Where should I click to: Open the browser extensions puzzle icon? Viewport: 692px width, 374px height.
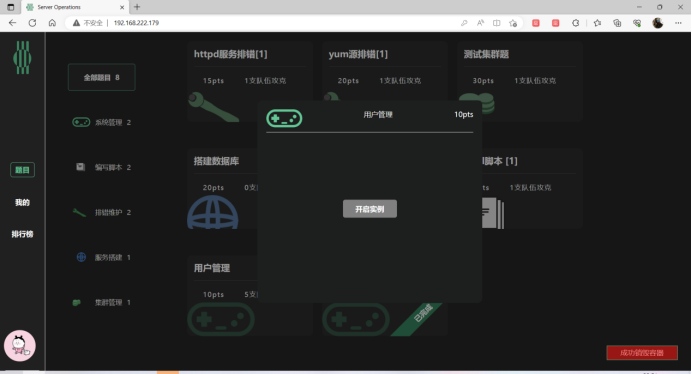[x=575, y=23]
